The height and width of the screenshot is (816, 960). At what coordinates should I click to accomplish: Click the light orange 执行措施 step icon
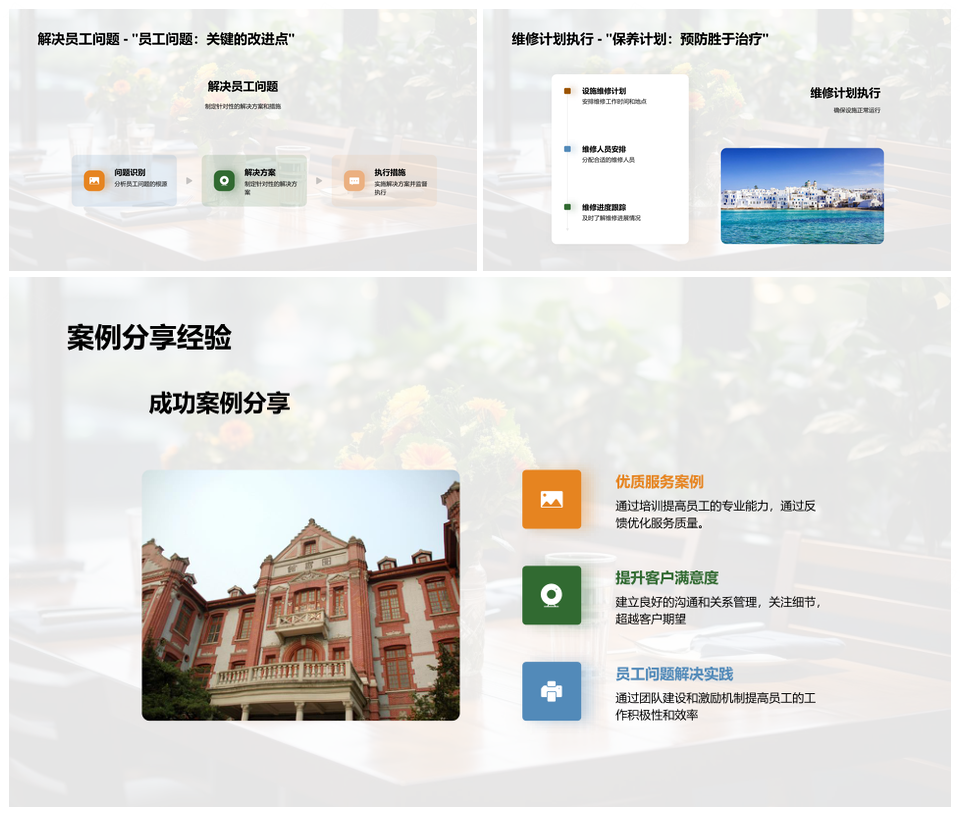click(354, 181)
